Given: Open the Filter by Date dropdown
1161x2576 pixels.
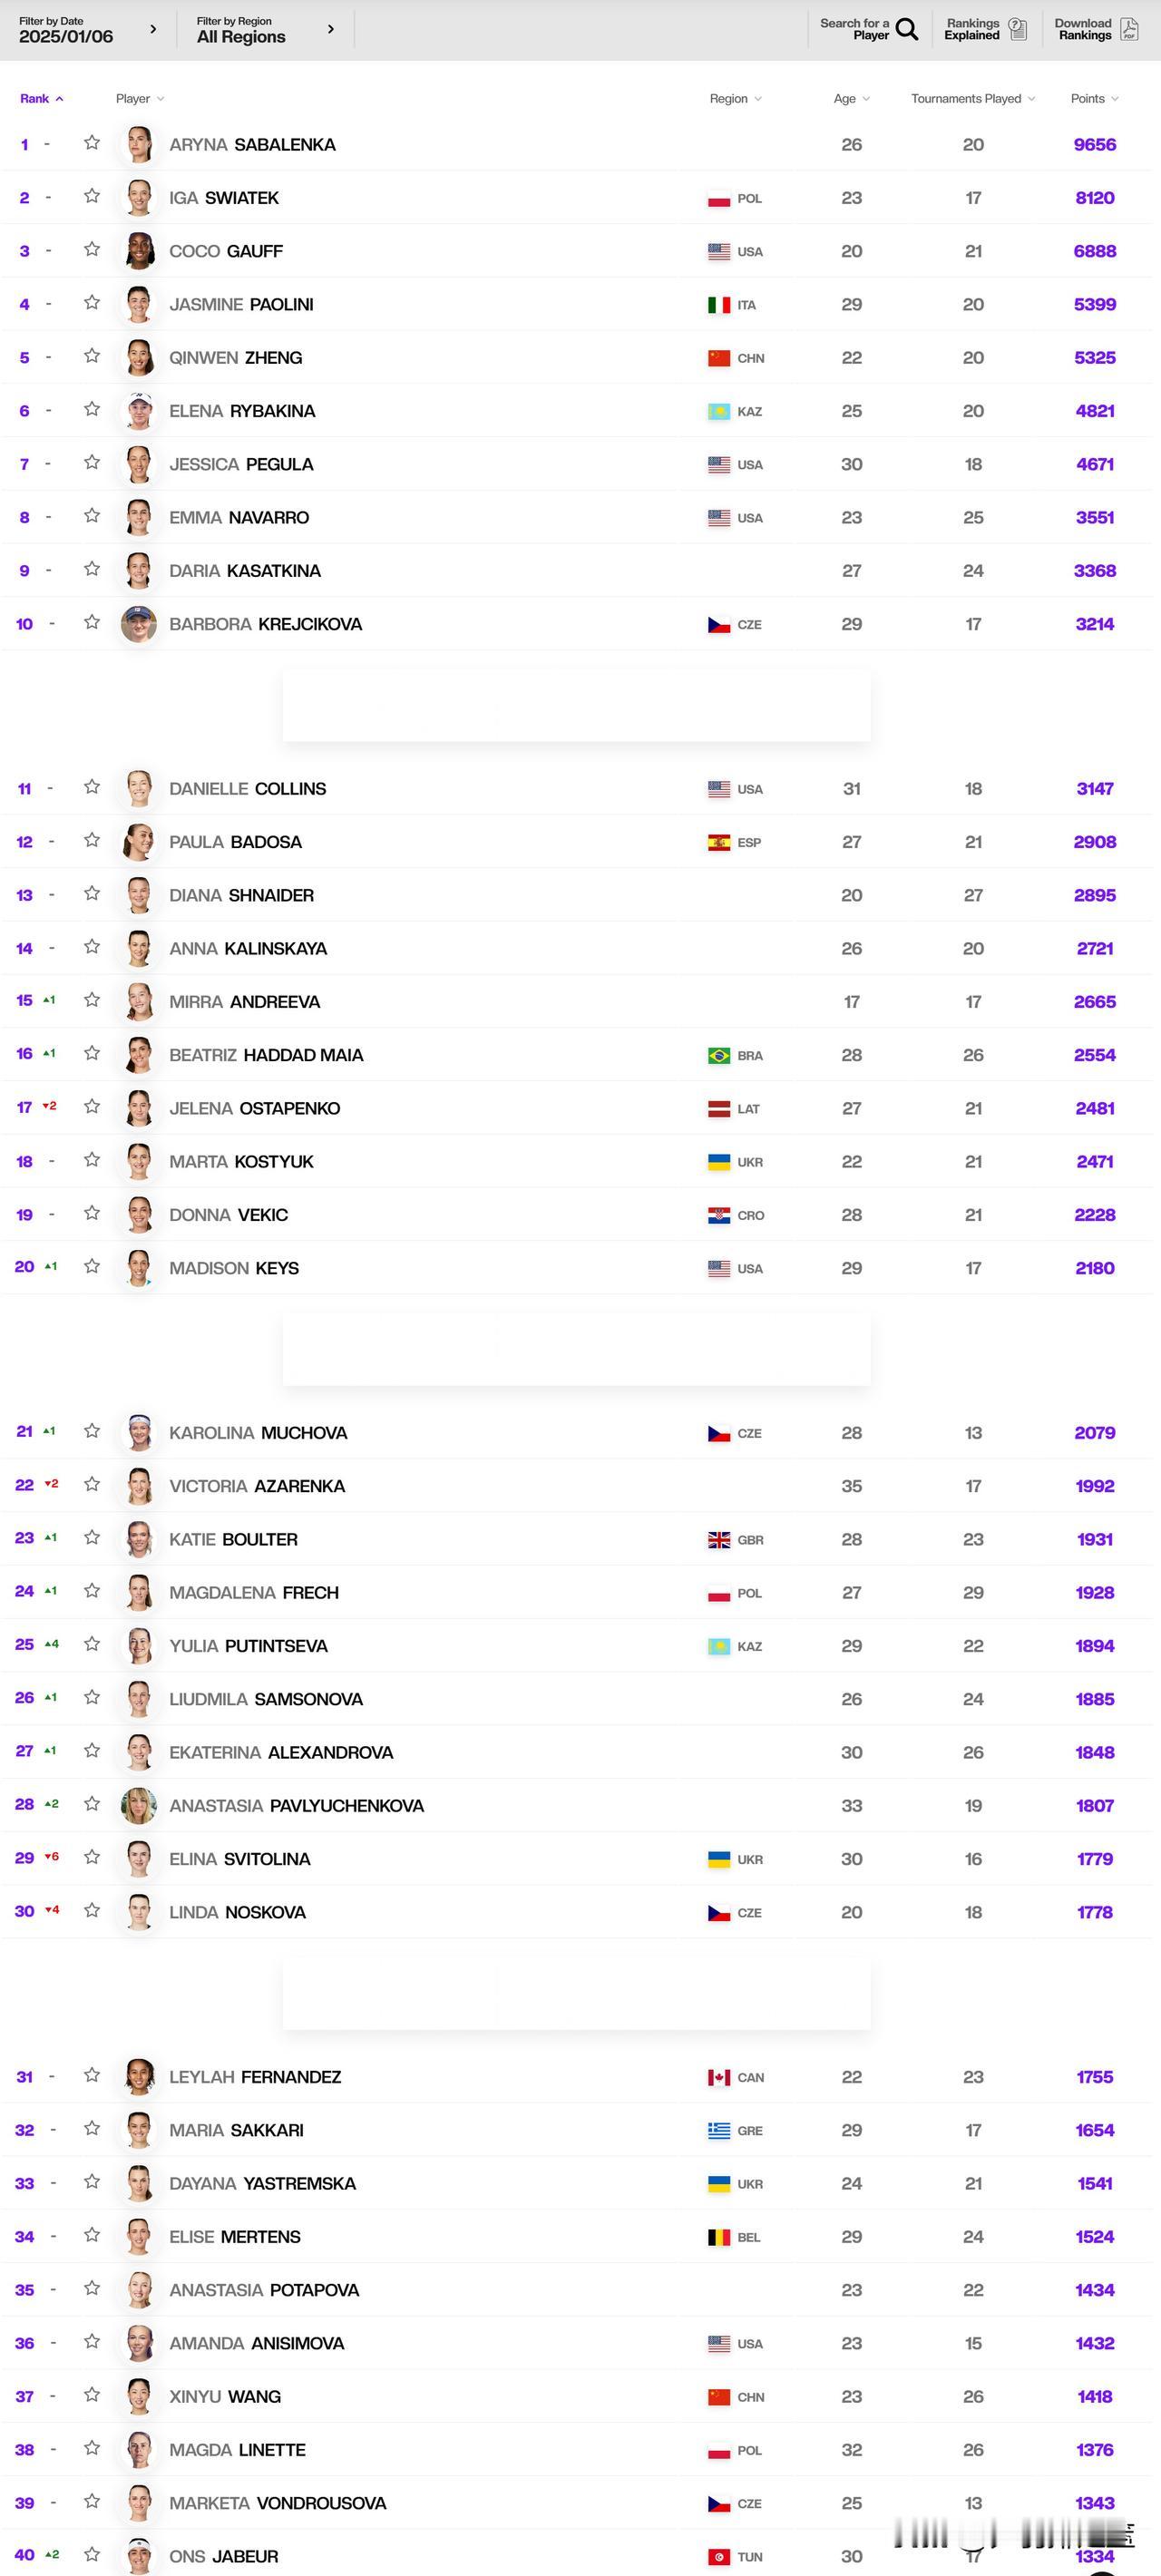Looking at the screenshot, I should point(88,30).
